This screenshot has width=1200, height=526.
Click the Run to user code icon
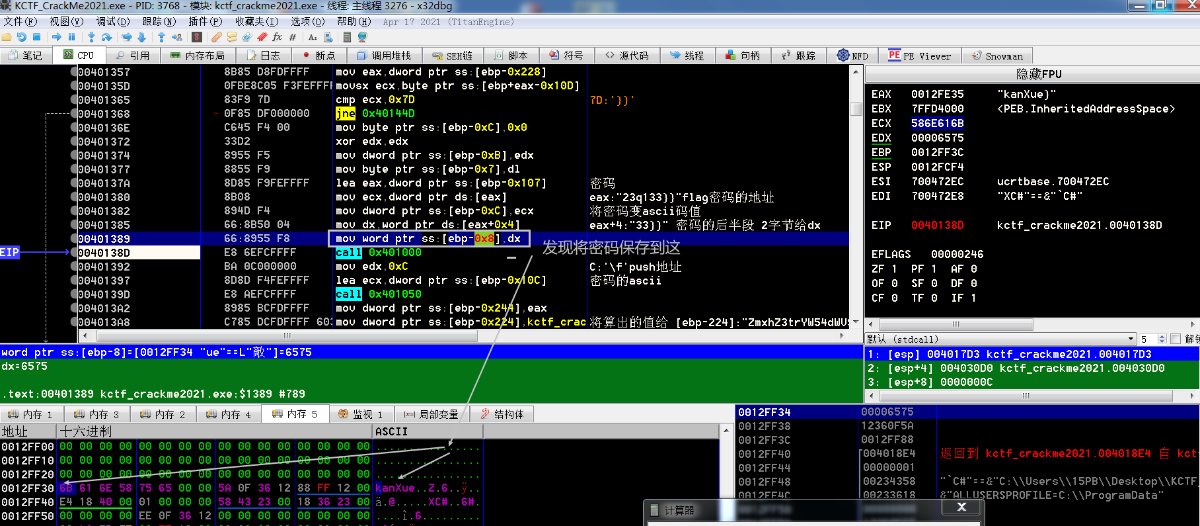coord(177,37)
